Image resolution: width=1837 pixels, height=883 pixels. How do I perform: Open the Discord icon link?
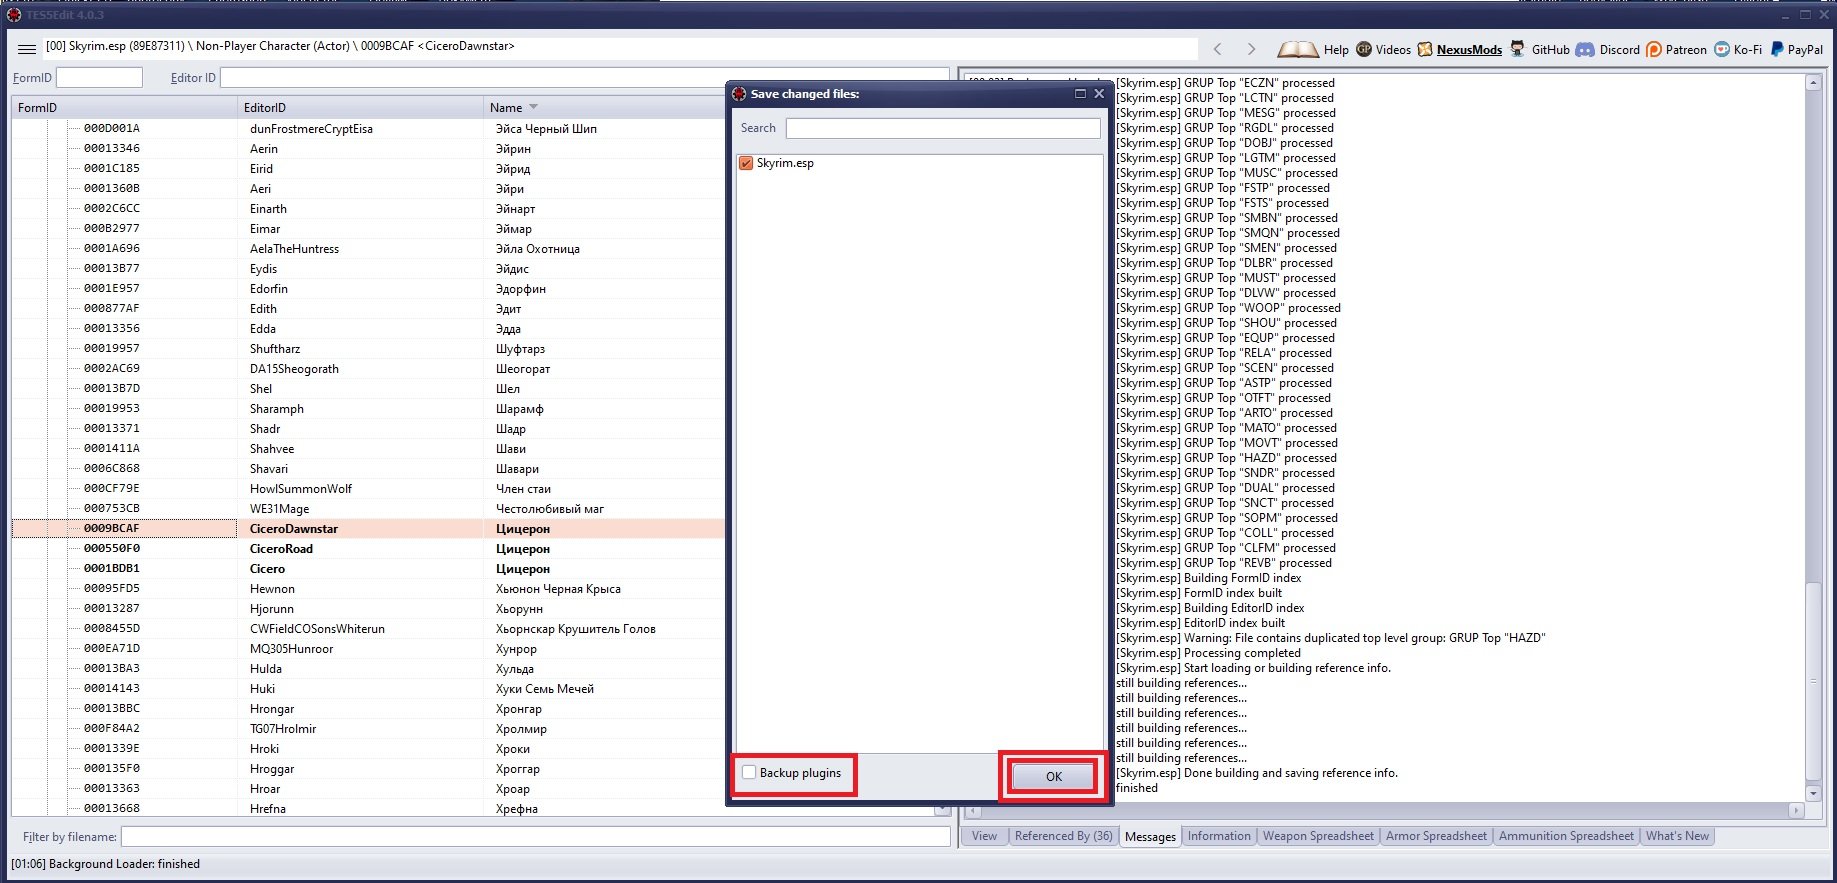1585,49
